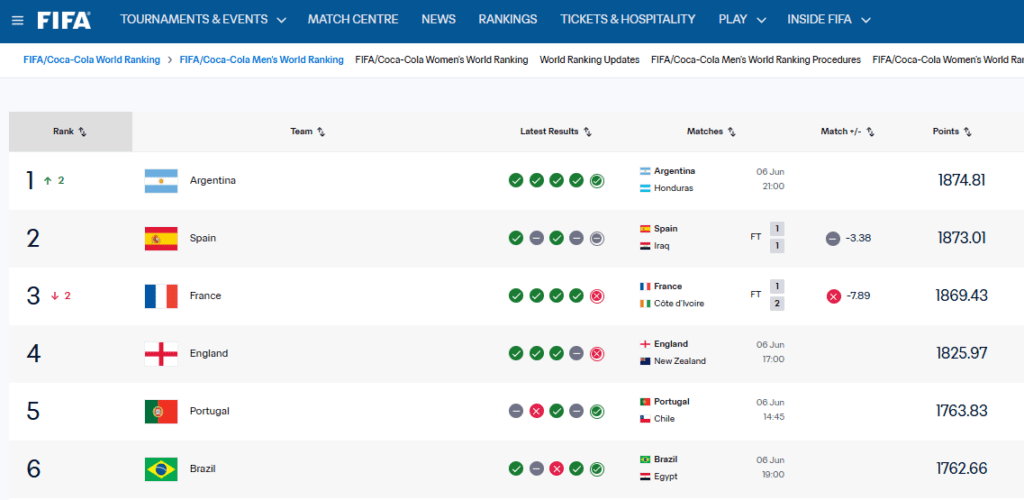
Task: Click the Spain flag in the Team column
Action: (x=161, y=238)
